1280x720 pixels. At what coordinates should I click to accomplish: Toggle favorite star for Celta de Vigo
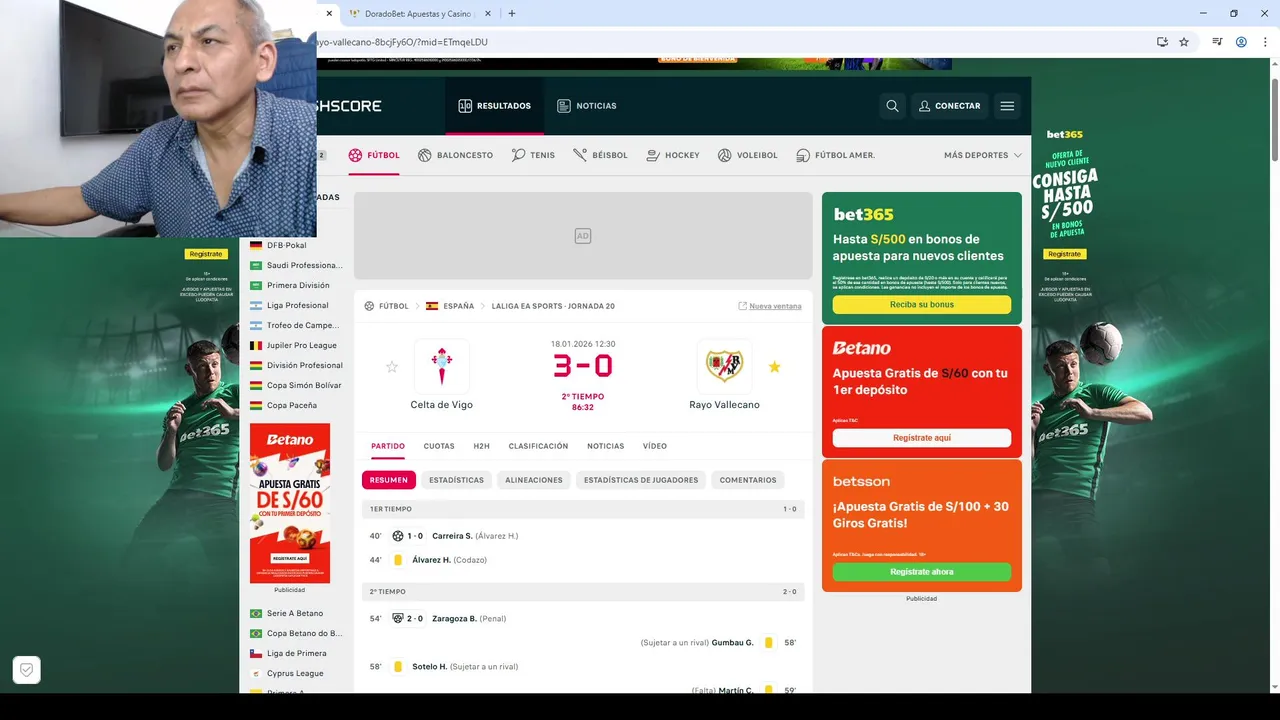[x=392, y=367]
